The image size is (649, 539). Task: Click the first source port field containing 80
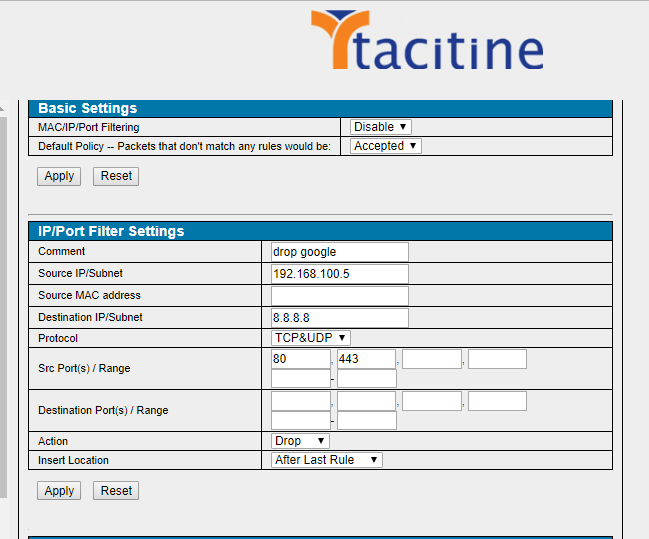[x=300, y=359]
